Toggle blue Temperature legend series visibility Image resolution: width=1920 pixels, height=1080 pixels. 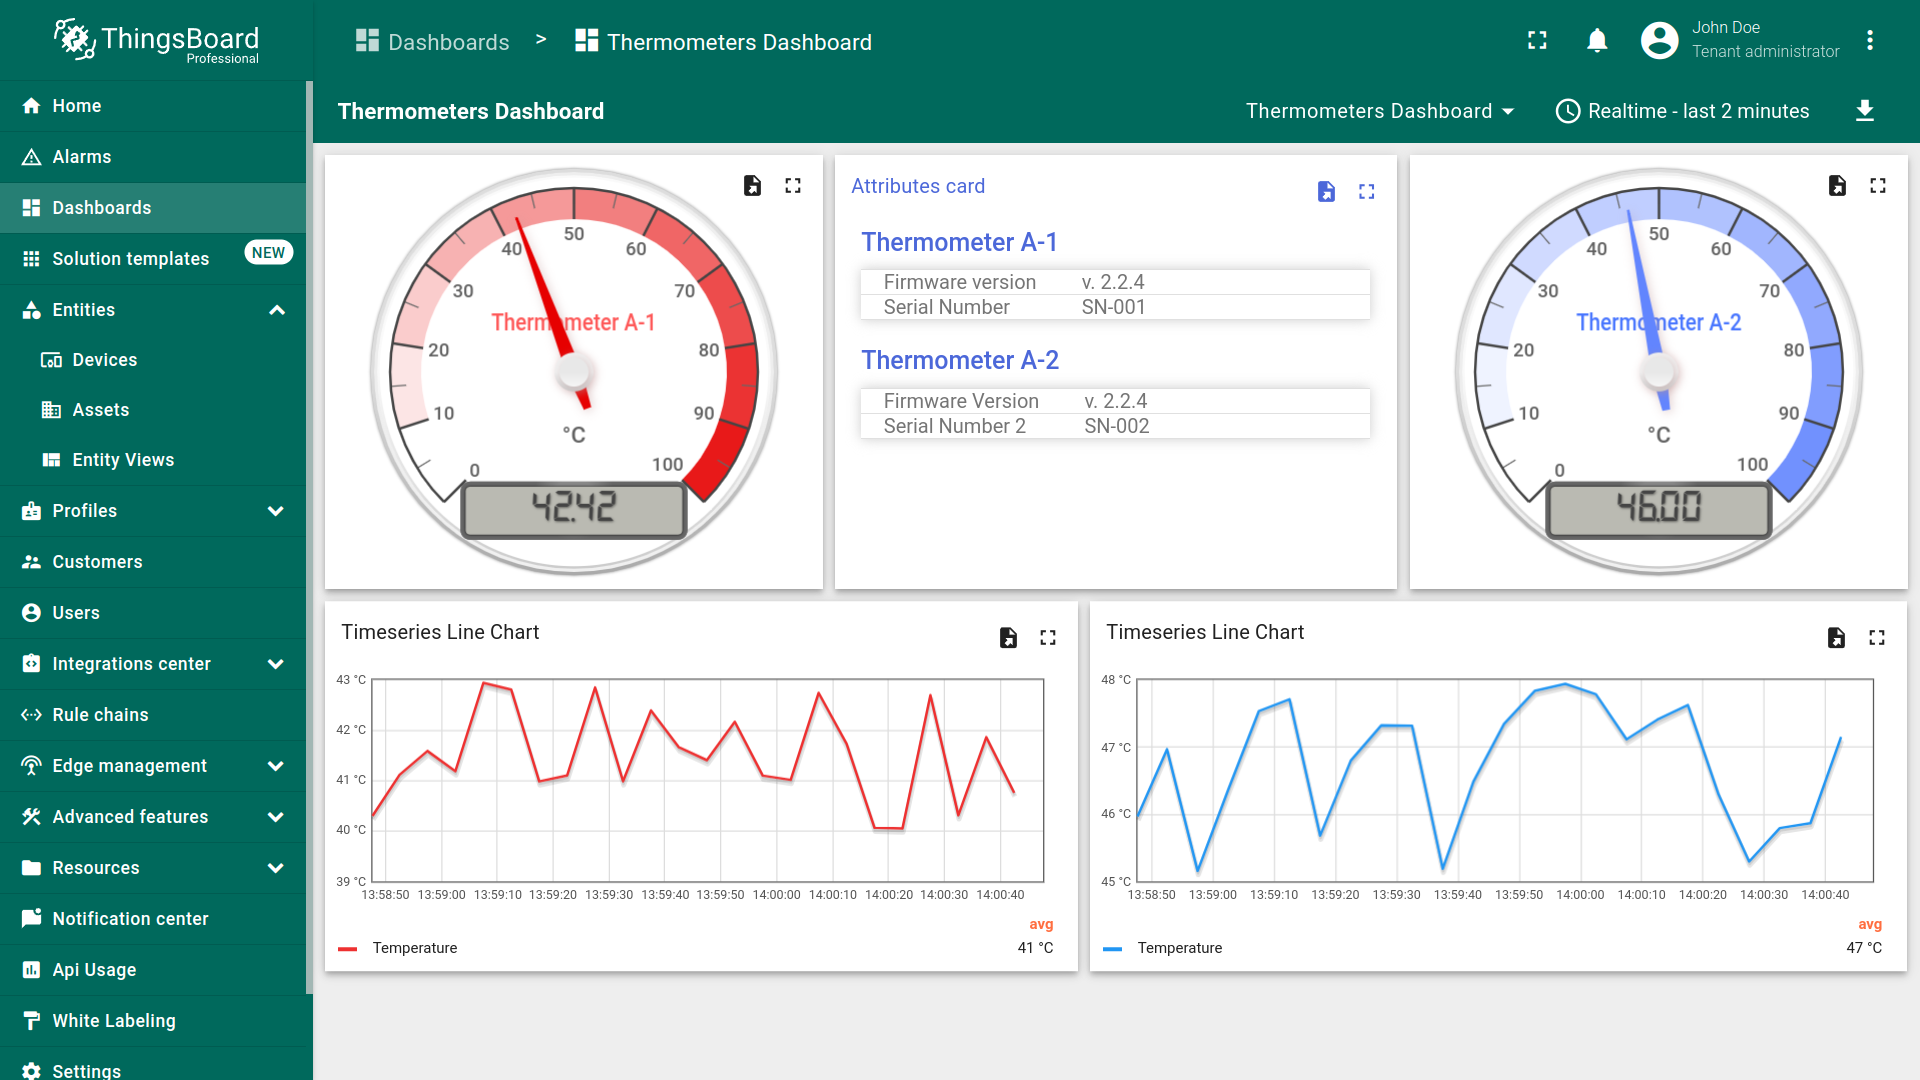[x=1179, y=948]
